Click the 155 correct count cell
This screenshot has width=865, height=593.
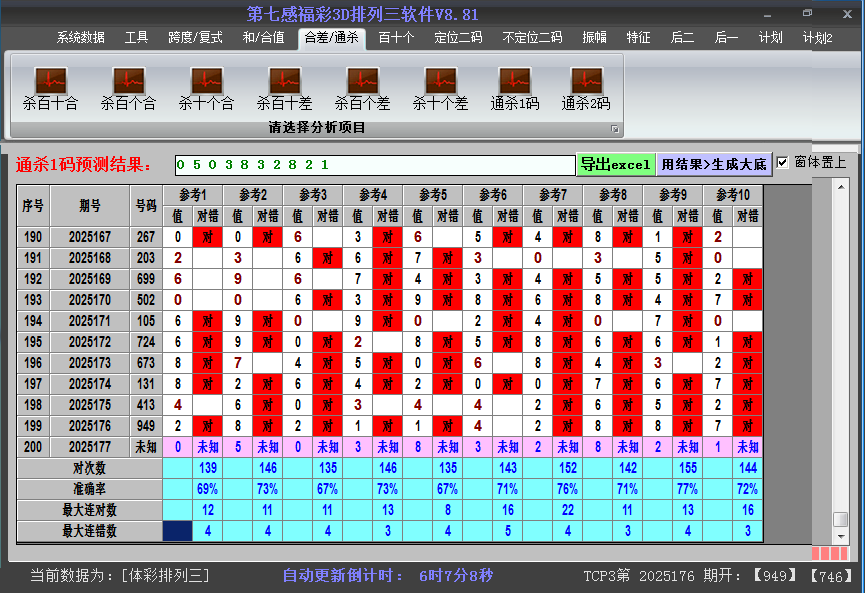688,468
